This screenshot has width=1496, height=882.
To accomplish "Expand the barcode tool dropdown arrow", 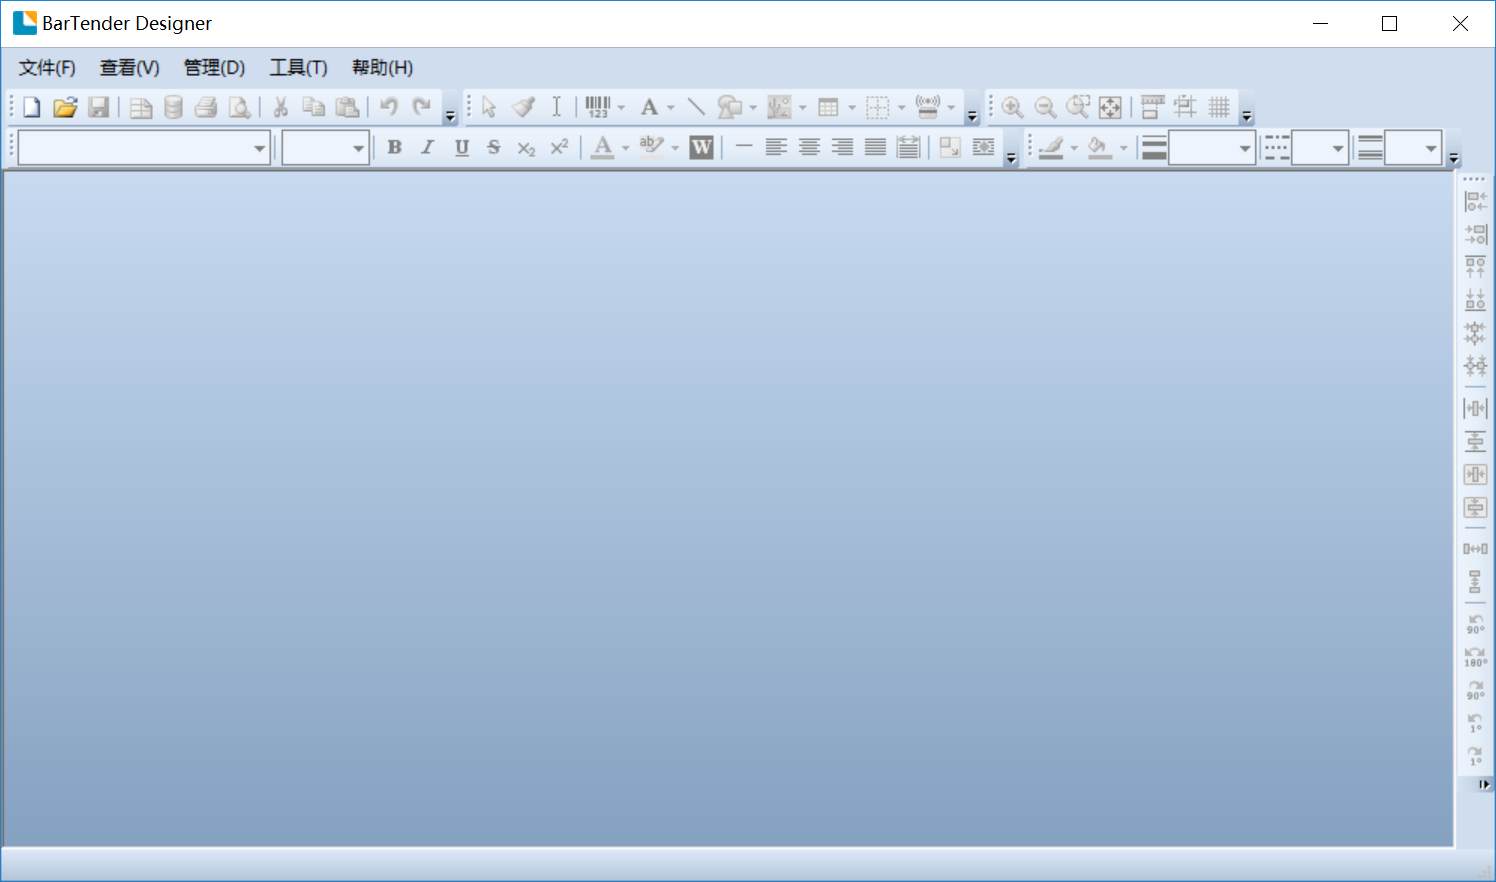I will (x=621, y=107).
